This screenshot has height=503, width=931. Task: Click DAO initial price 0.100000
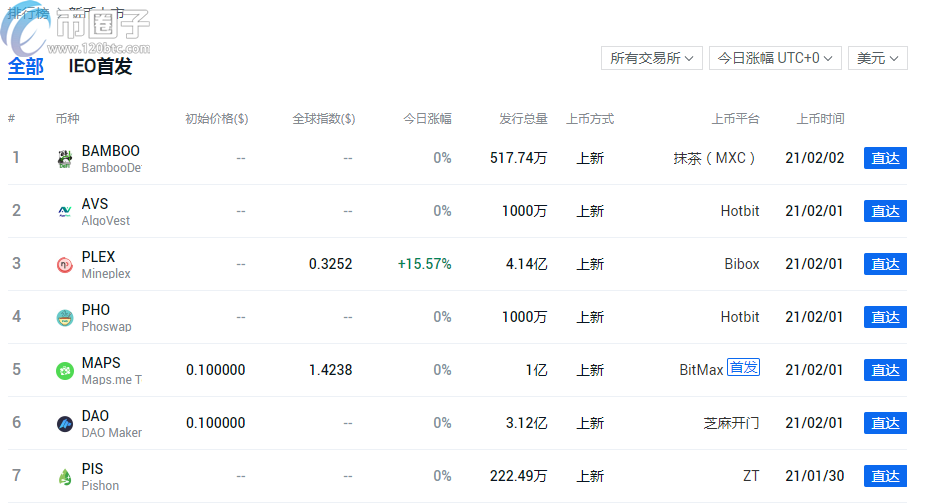216,423
